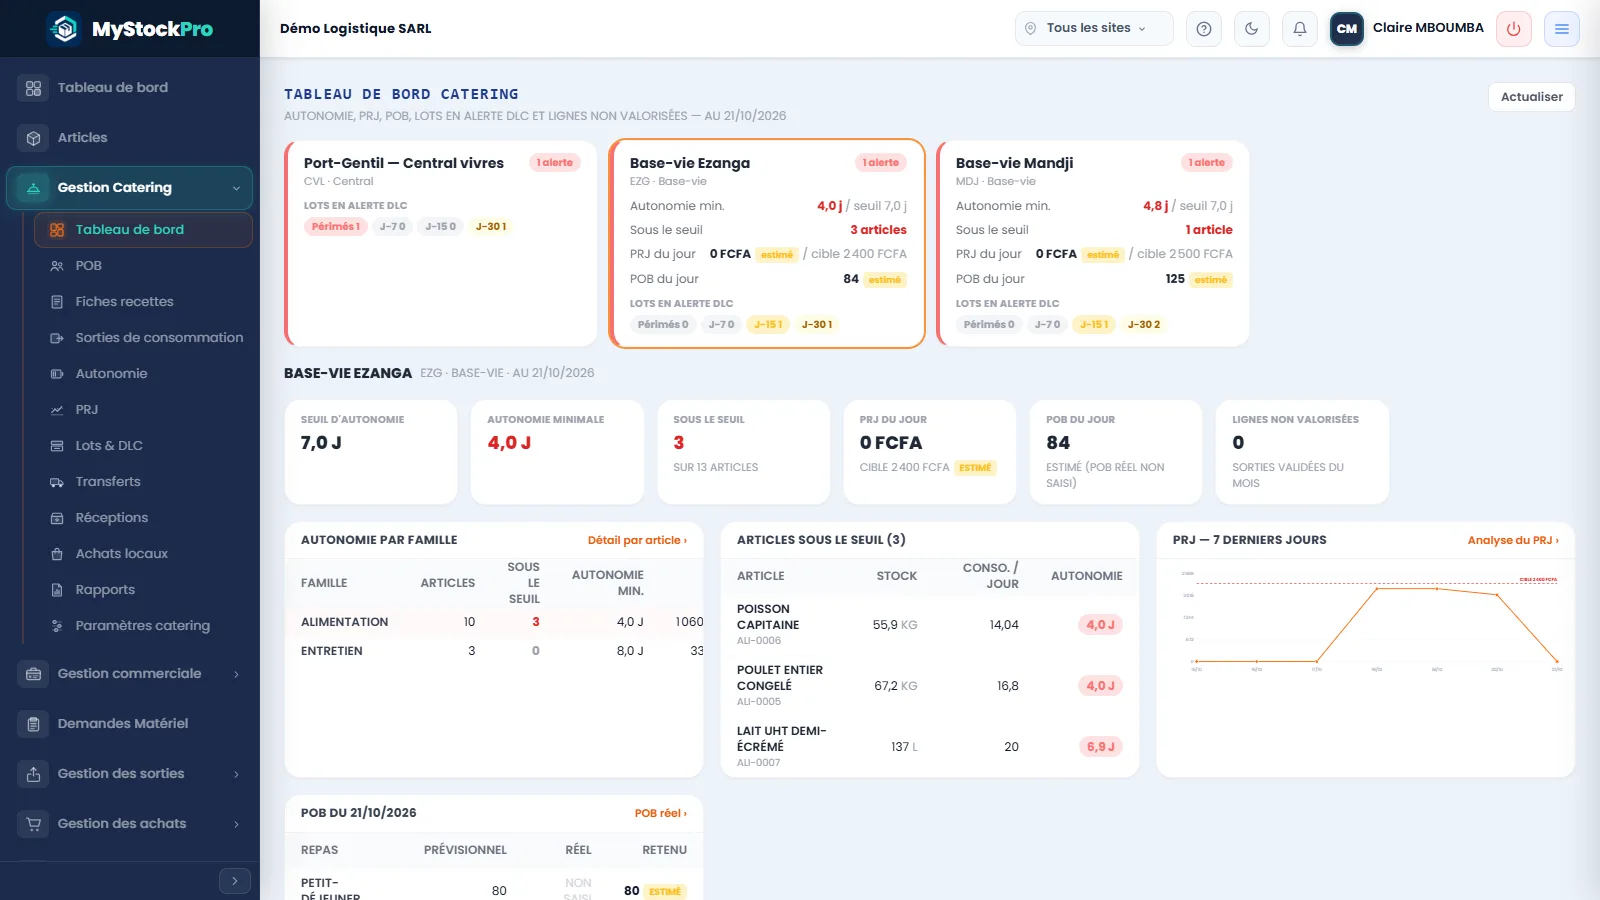Screen dimensions: 1600x900
Task: Select the Base-vie Mandji card
Action: tap(1093, 244)
